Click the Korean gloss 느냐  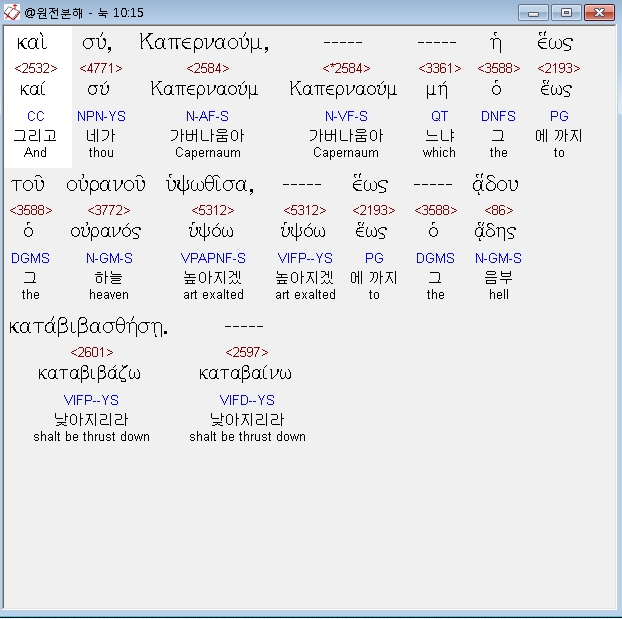440,136
